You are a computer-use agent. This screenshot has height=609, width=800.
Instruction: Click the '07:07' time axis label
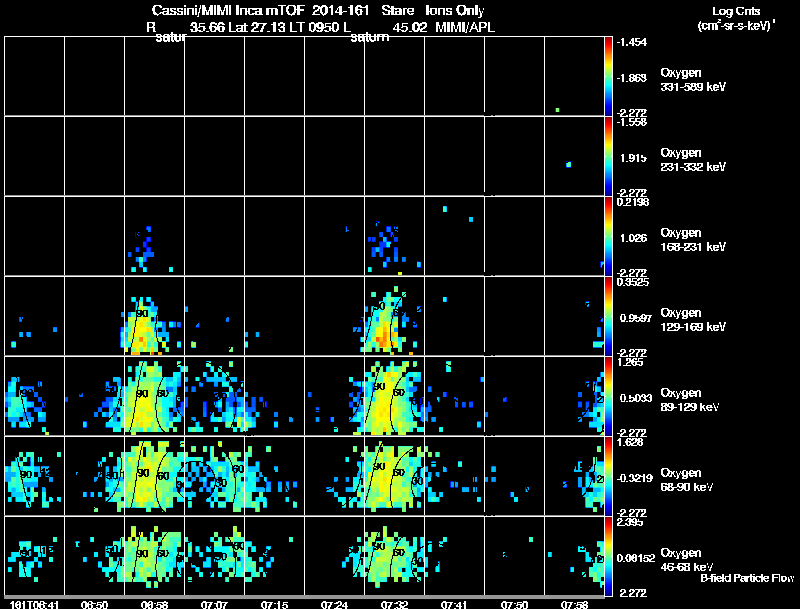pos(214,605)
